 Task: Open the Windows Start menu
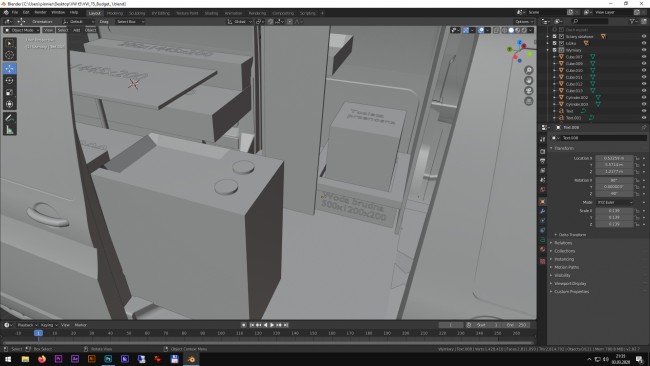point(8,359)
